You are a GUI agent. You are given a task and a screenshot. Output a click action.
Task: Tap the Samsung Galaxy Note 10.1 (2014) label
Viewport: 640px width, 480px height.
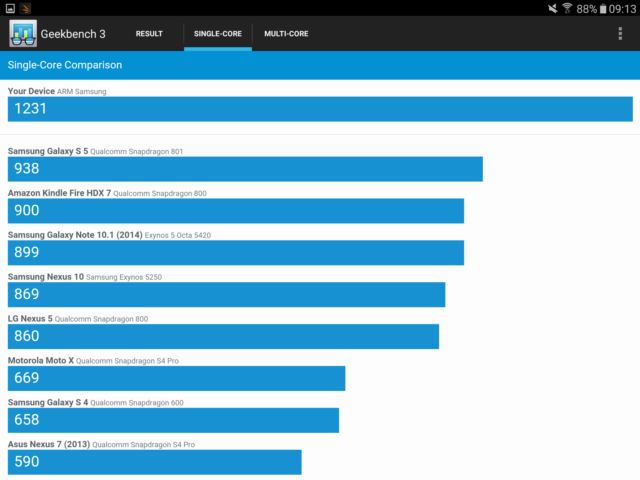coord(75,235)
